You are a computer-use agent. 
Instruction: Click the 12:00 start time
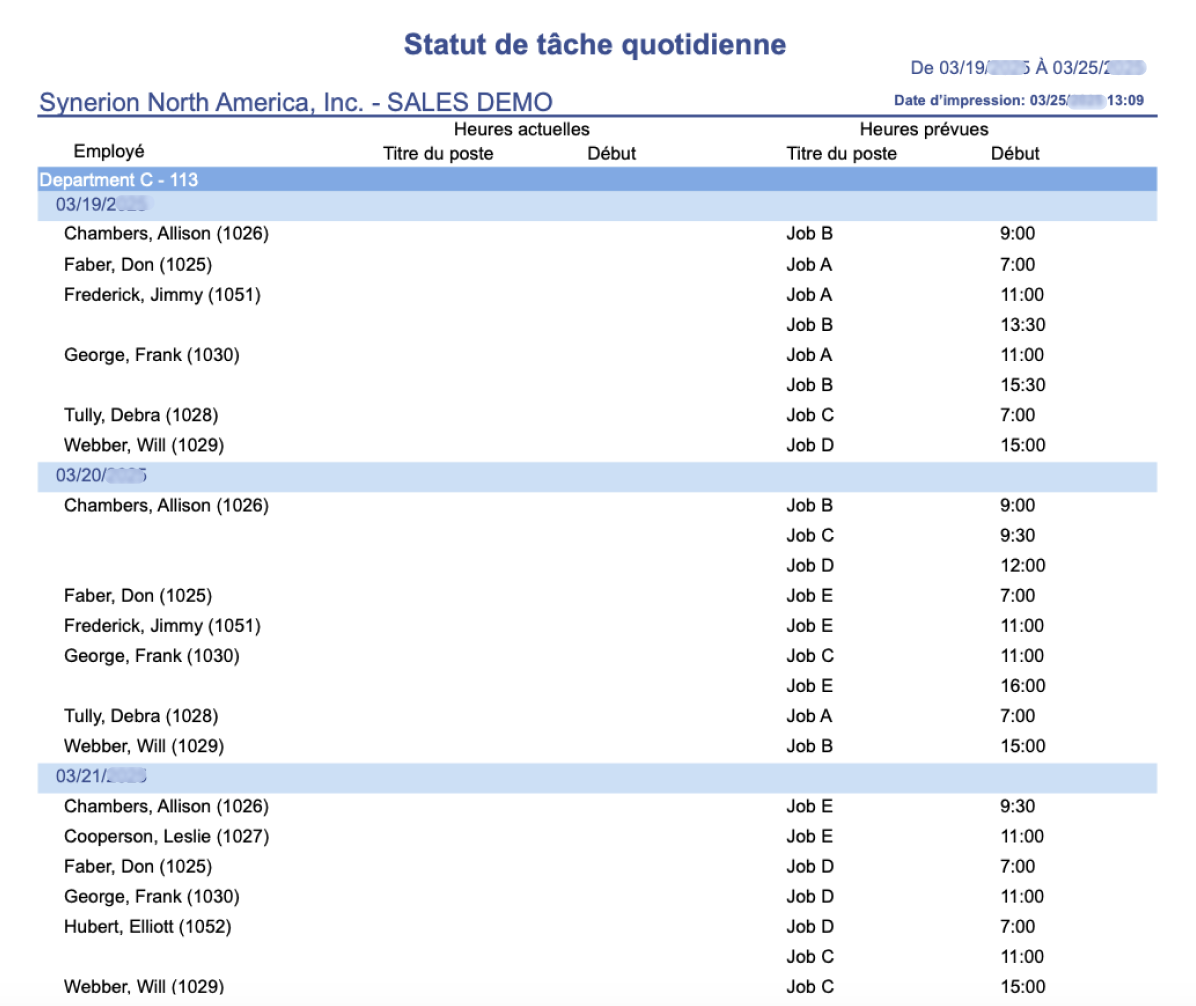click(x=1023, y=565)
